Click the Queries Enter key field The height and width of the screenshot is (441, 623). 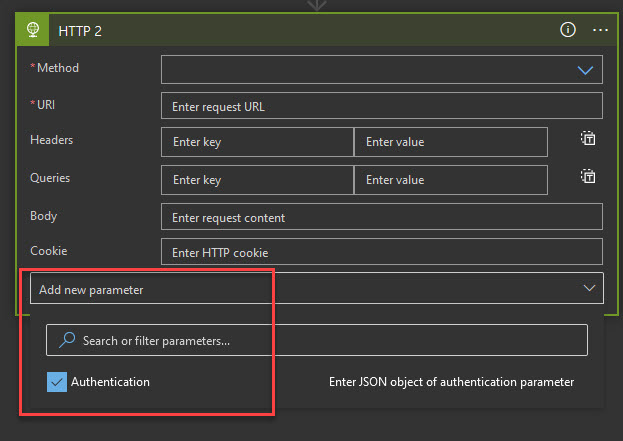[257, 180]
